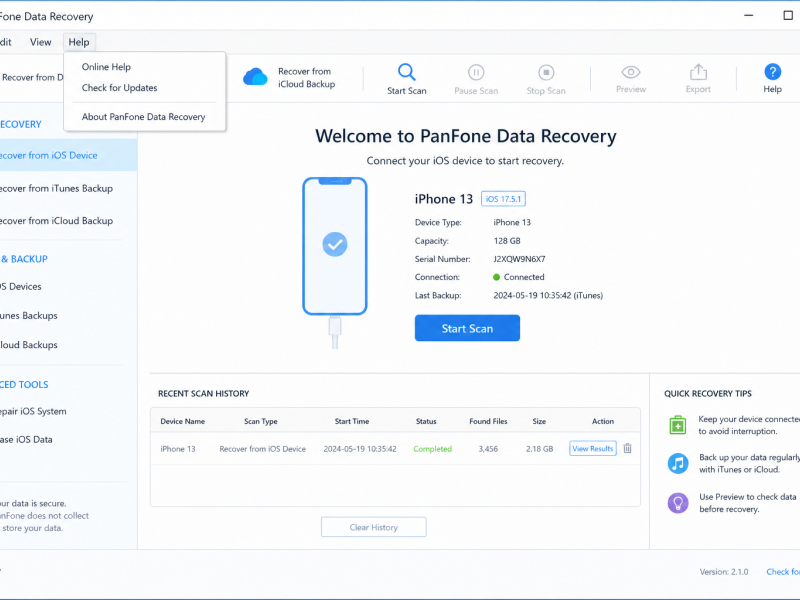Click the iPhone 13 device name cell

coord(178,449)
